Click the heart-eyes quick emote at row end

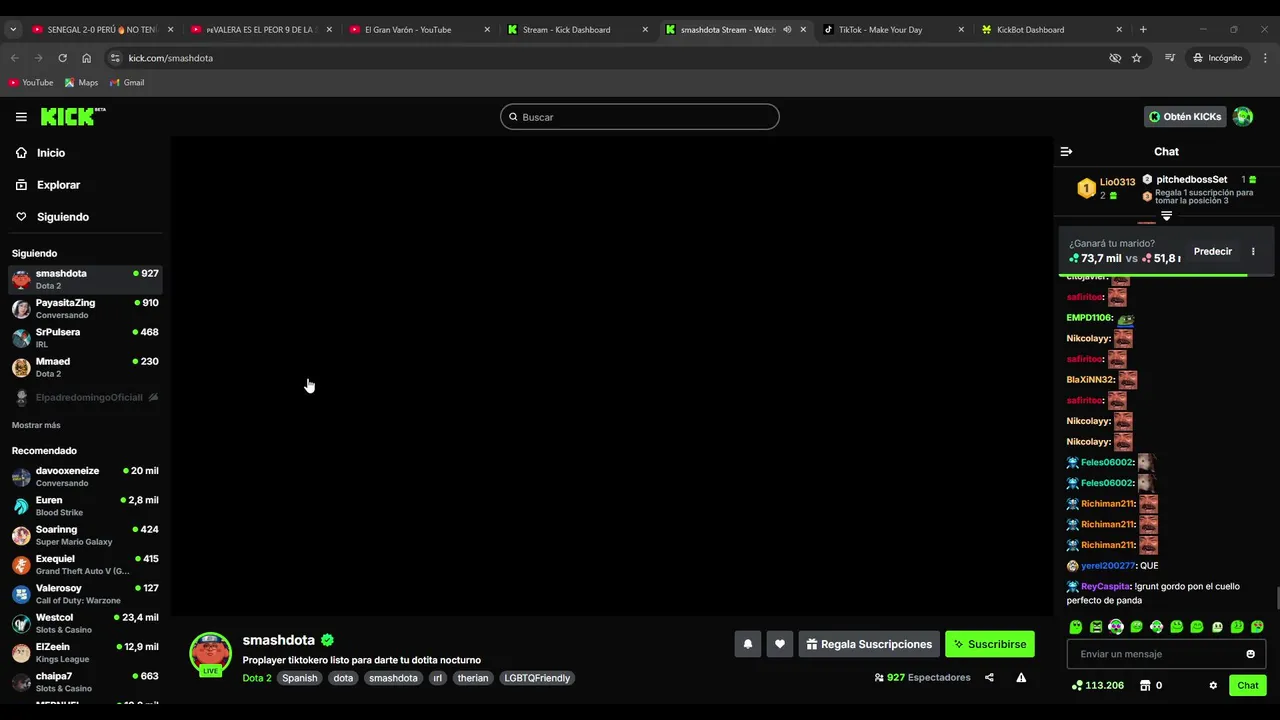tap(1257, 627)
